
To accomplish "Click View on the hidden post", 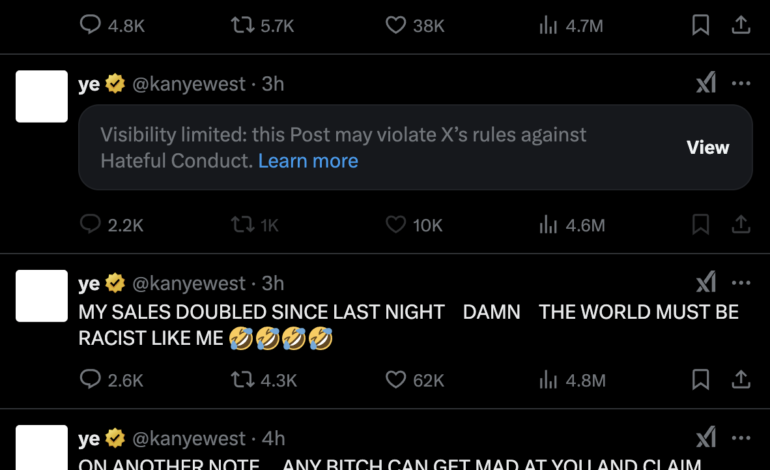I will [x=707, y=147].
